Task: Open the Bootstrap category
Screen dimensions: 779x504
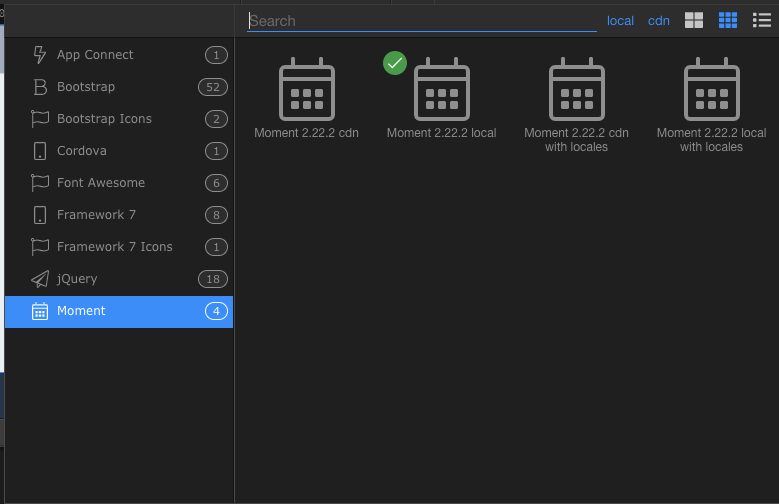Action: point(119,87)
